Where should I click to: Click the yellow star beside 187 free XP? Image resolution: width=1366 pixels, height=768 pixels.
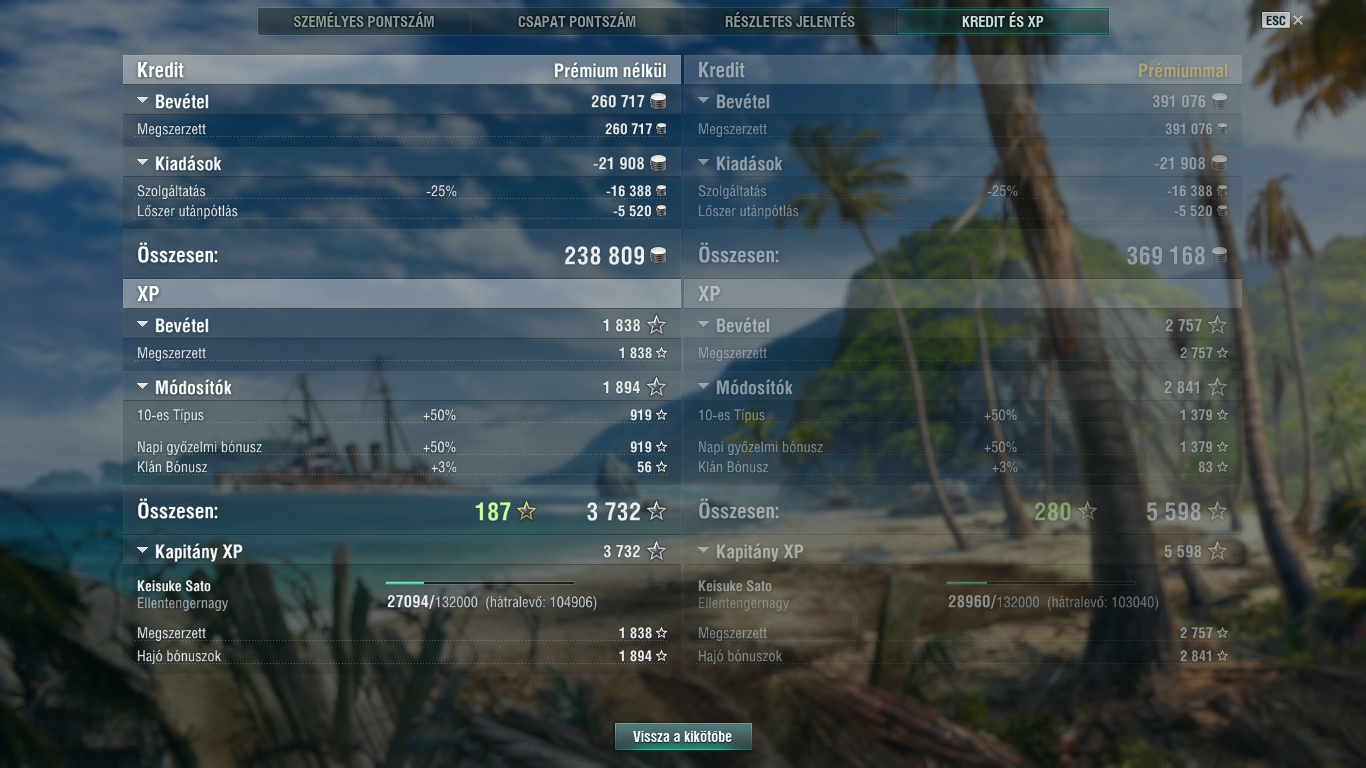pos(527,511)
